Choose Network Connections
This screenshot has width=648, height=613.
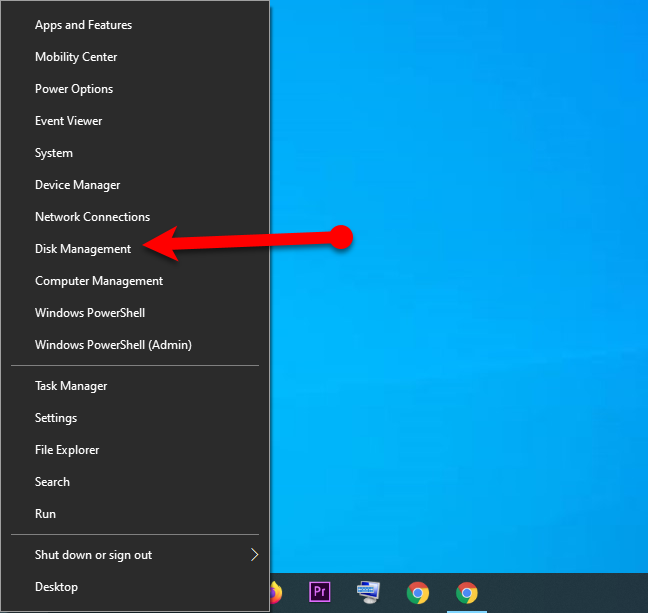coord(92,217)
